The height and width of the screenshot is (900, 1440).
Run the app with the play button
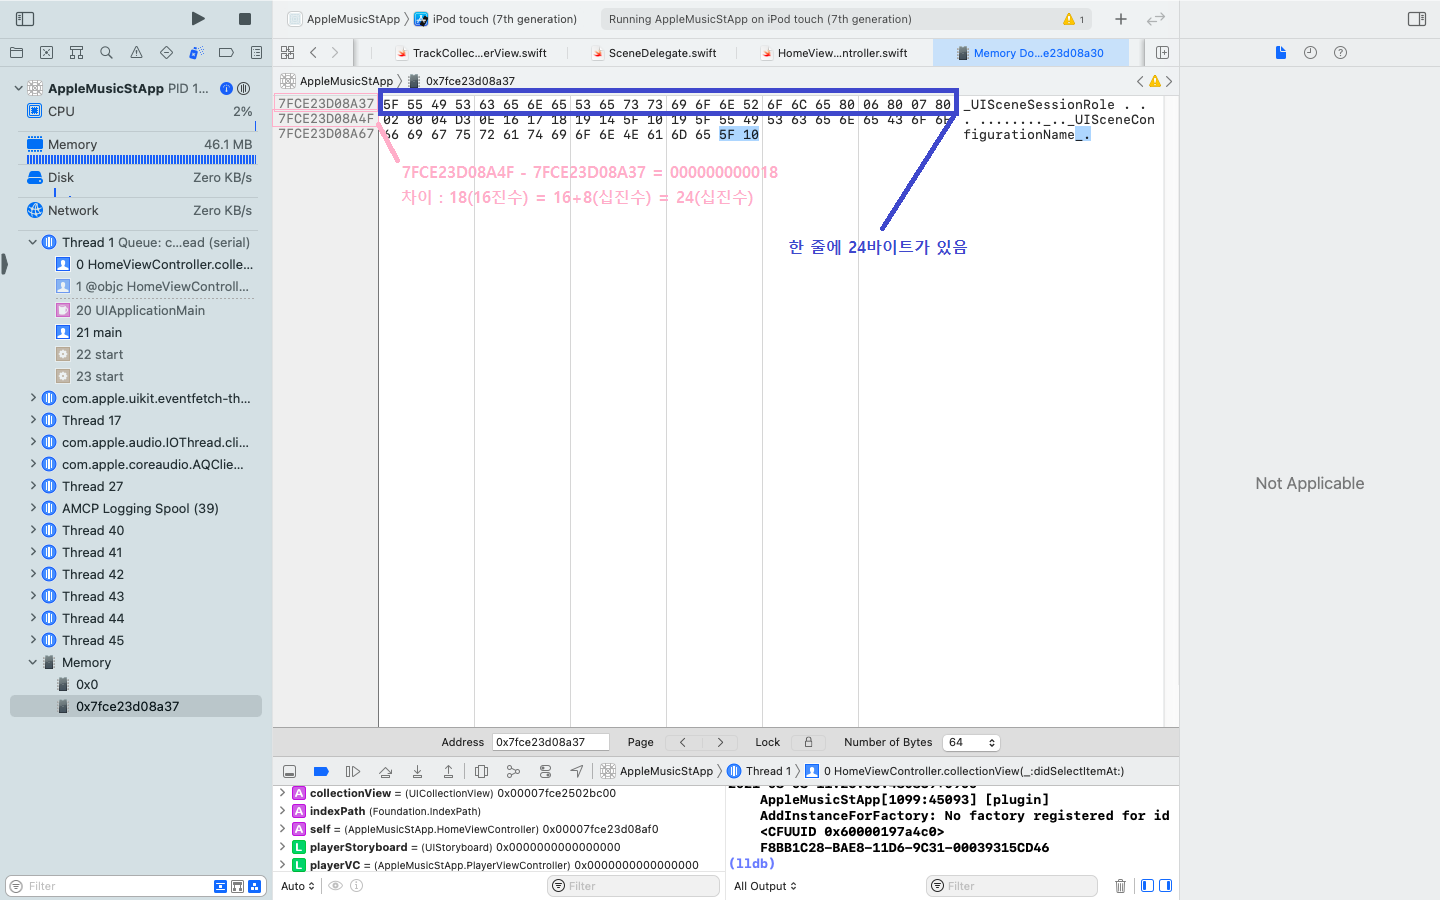[x=198, y=19]
